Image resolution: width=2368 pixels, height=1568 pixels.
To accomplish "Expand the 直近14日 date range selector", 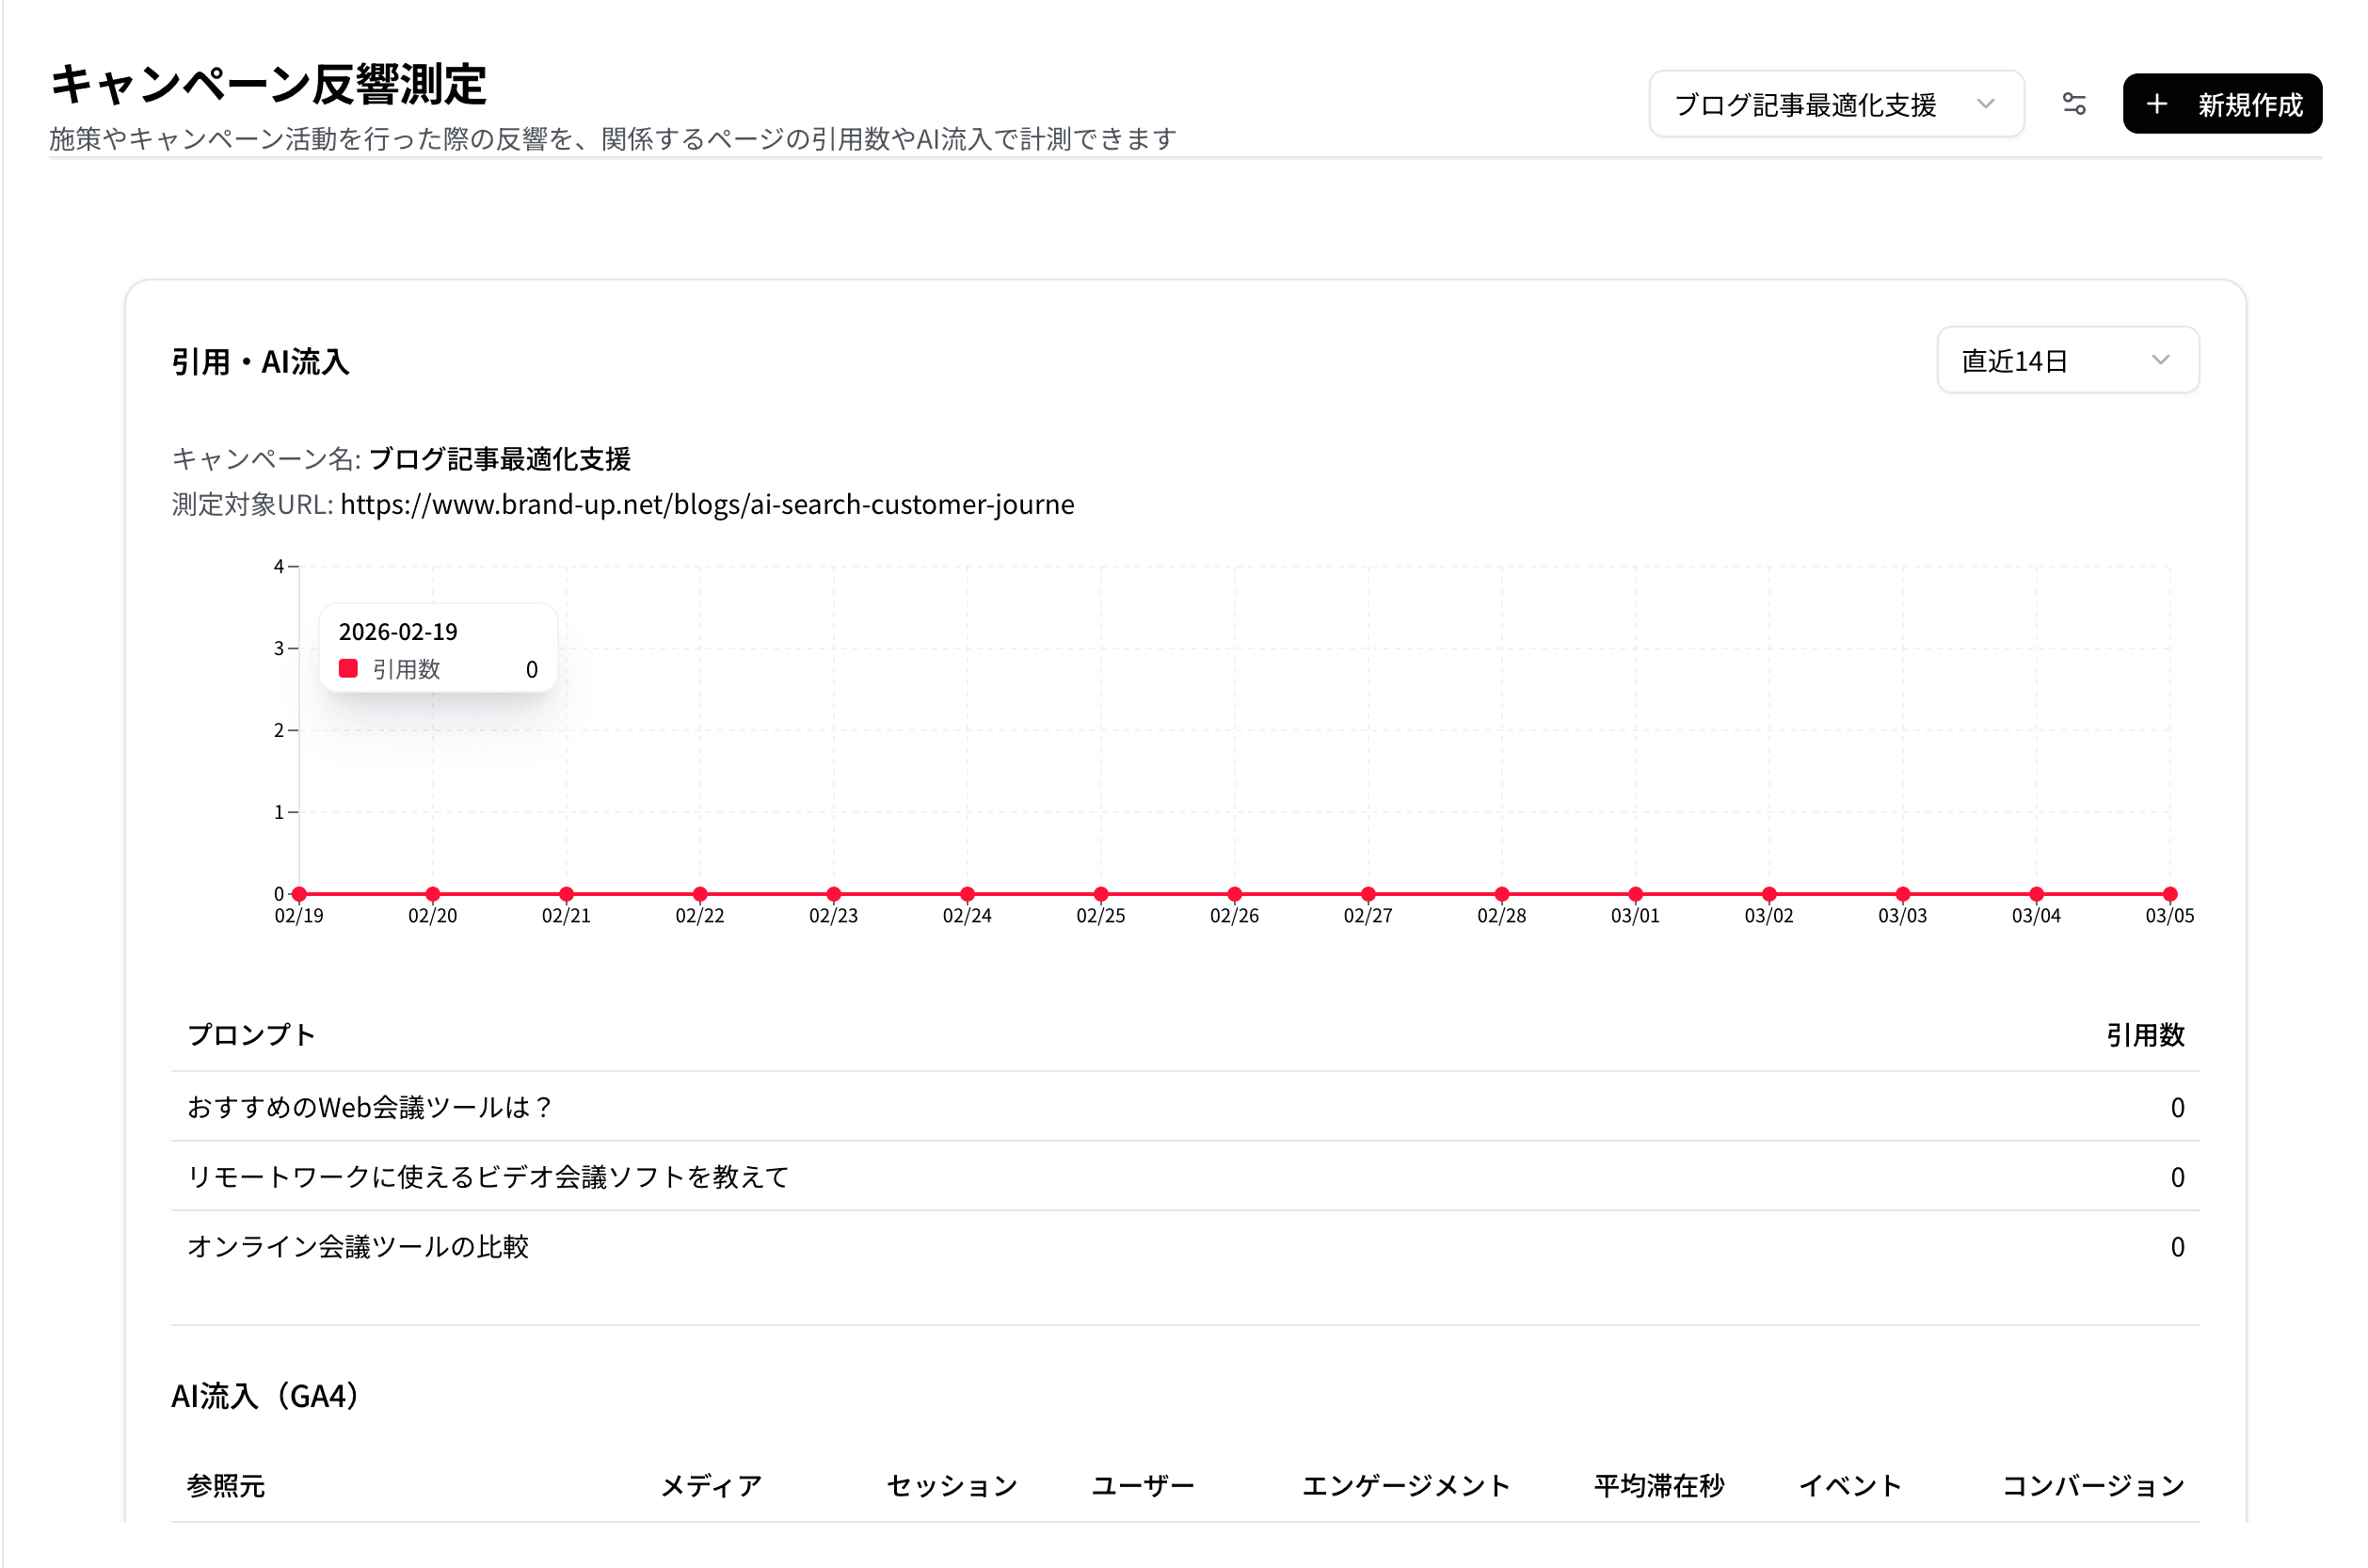I will coord(2066,360).
